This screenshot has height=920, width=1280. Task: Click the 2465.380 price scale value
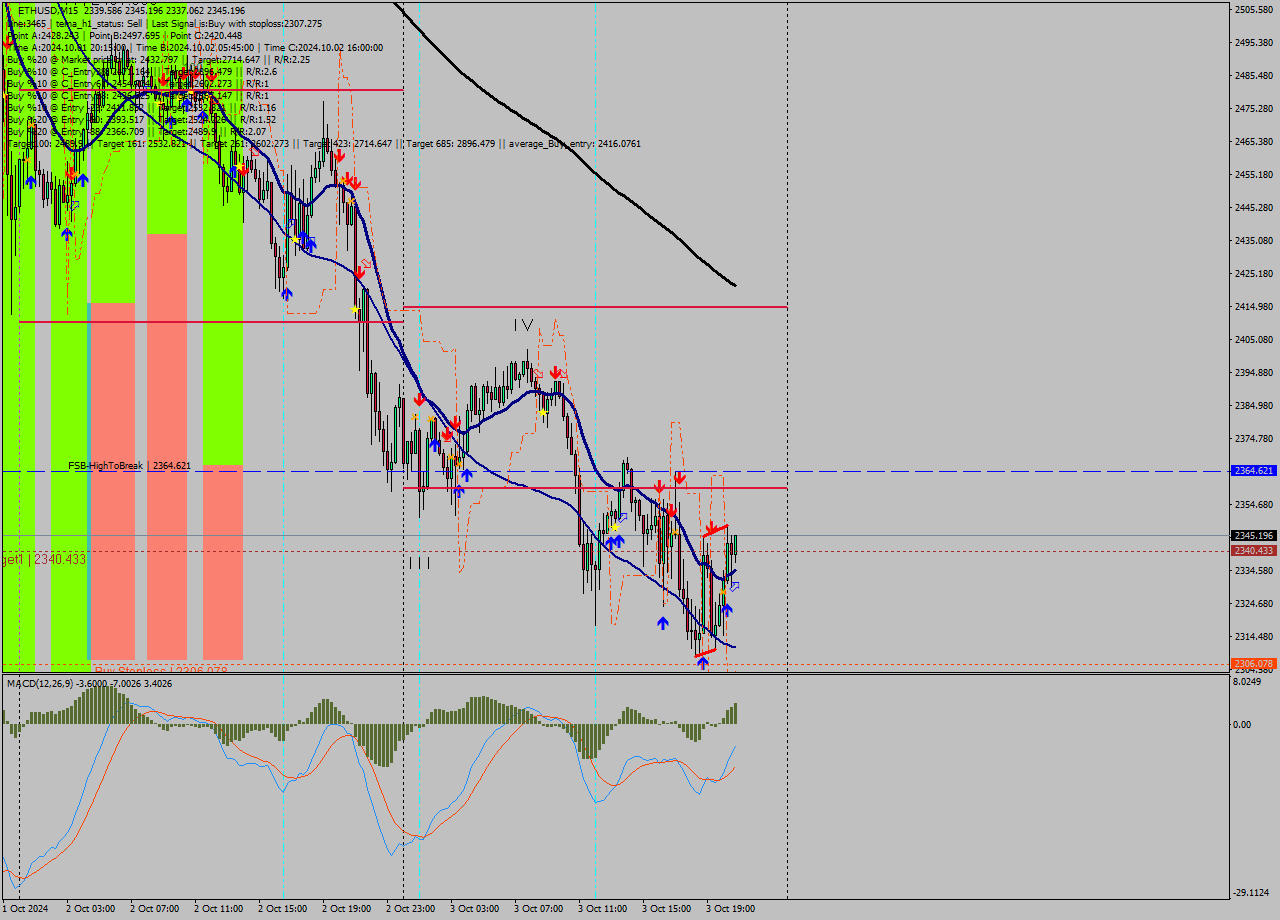click(1254, 142)
